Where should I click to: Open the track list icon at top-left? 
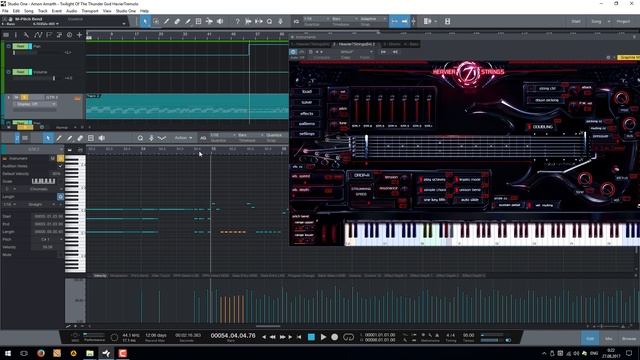[6, 36]
